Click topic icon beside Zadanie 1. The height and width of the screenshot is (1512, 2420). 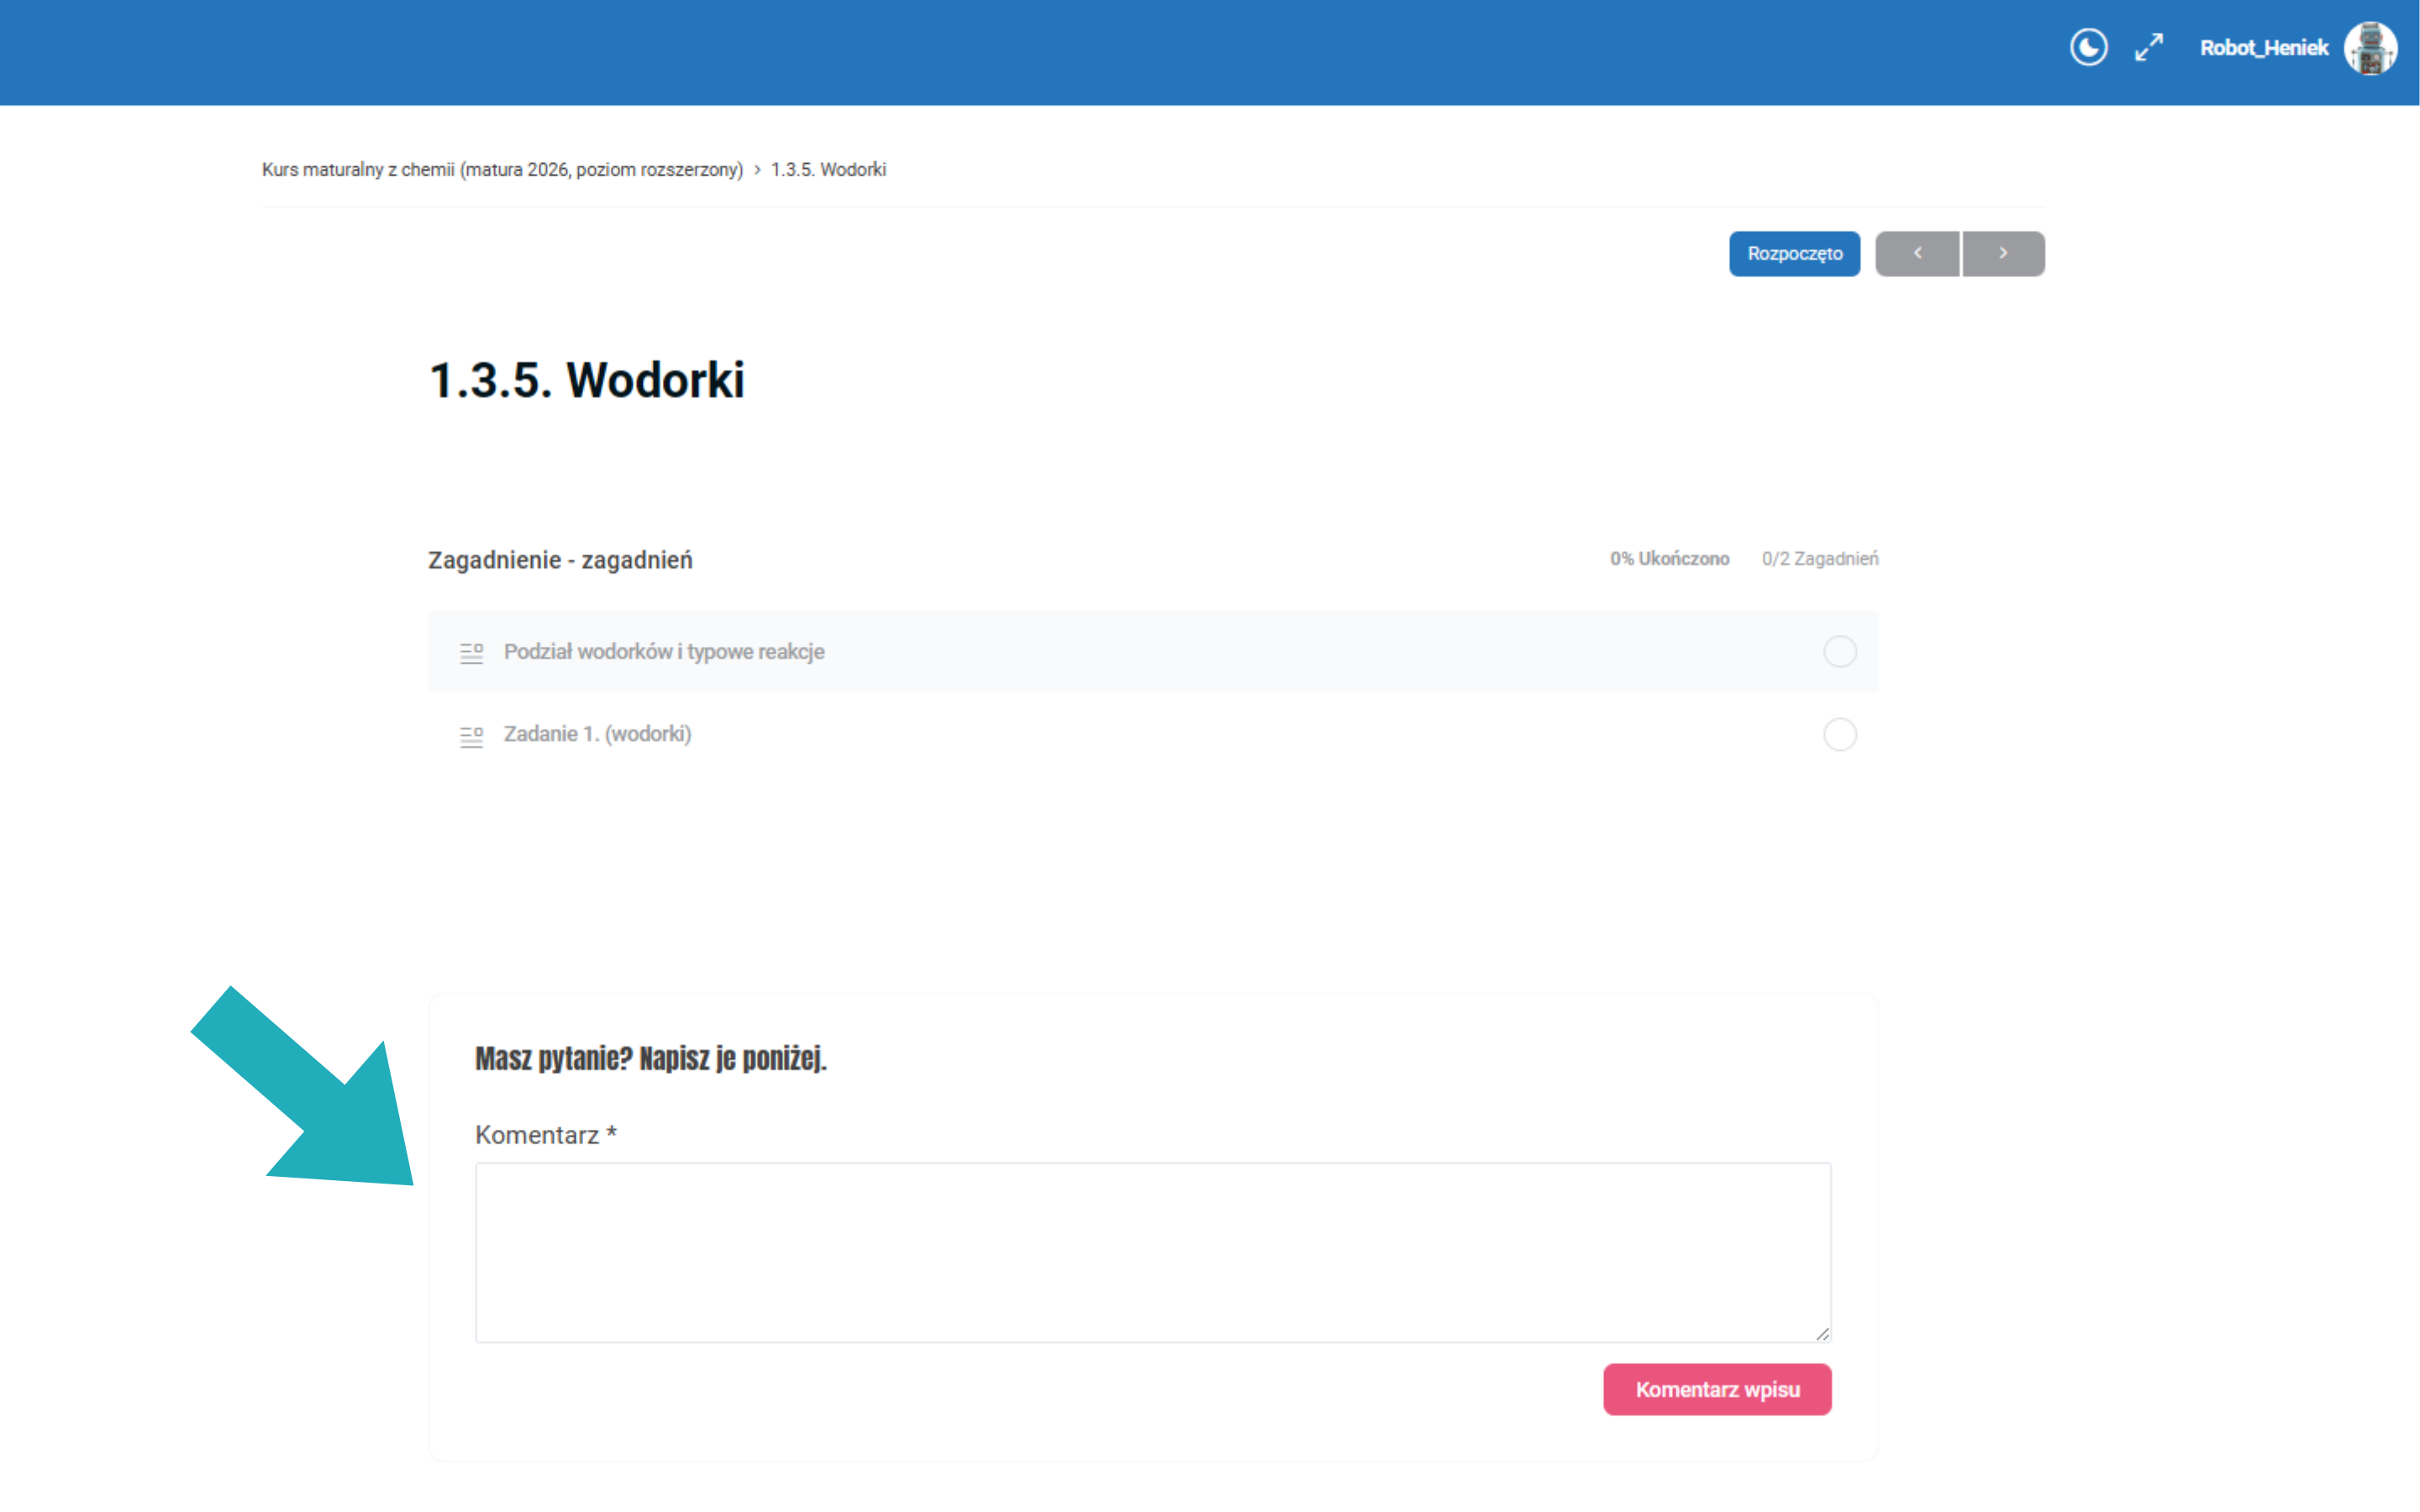(471, 736)
